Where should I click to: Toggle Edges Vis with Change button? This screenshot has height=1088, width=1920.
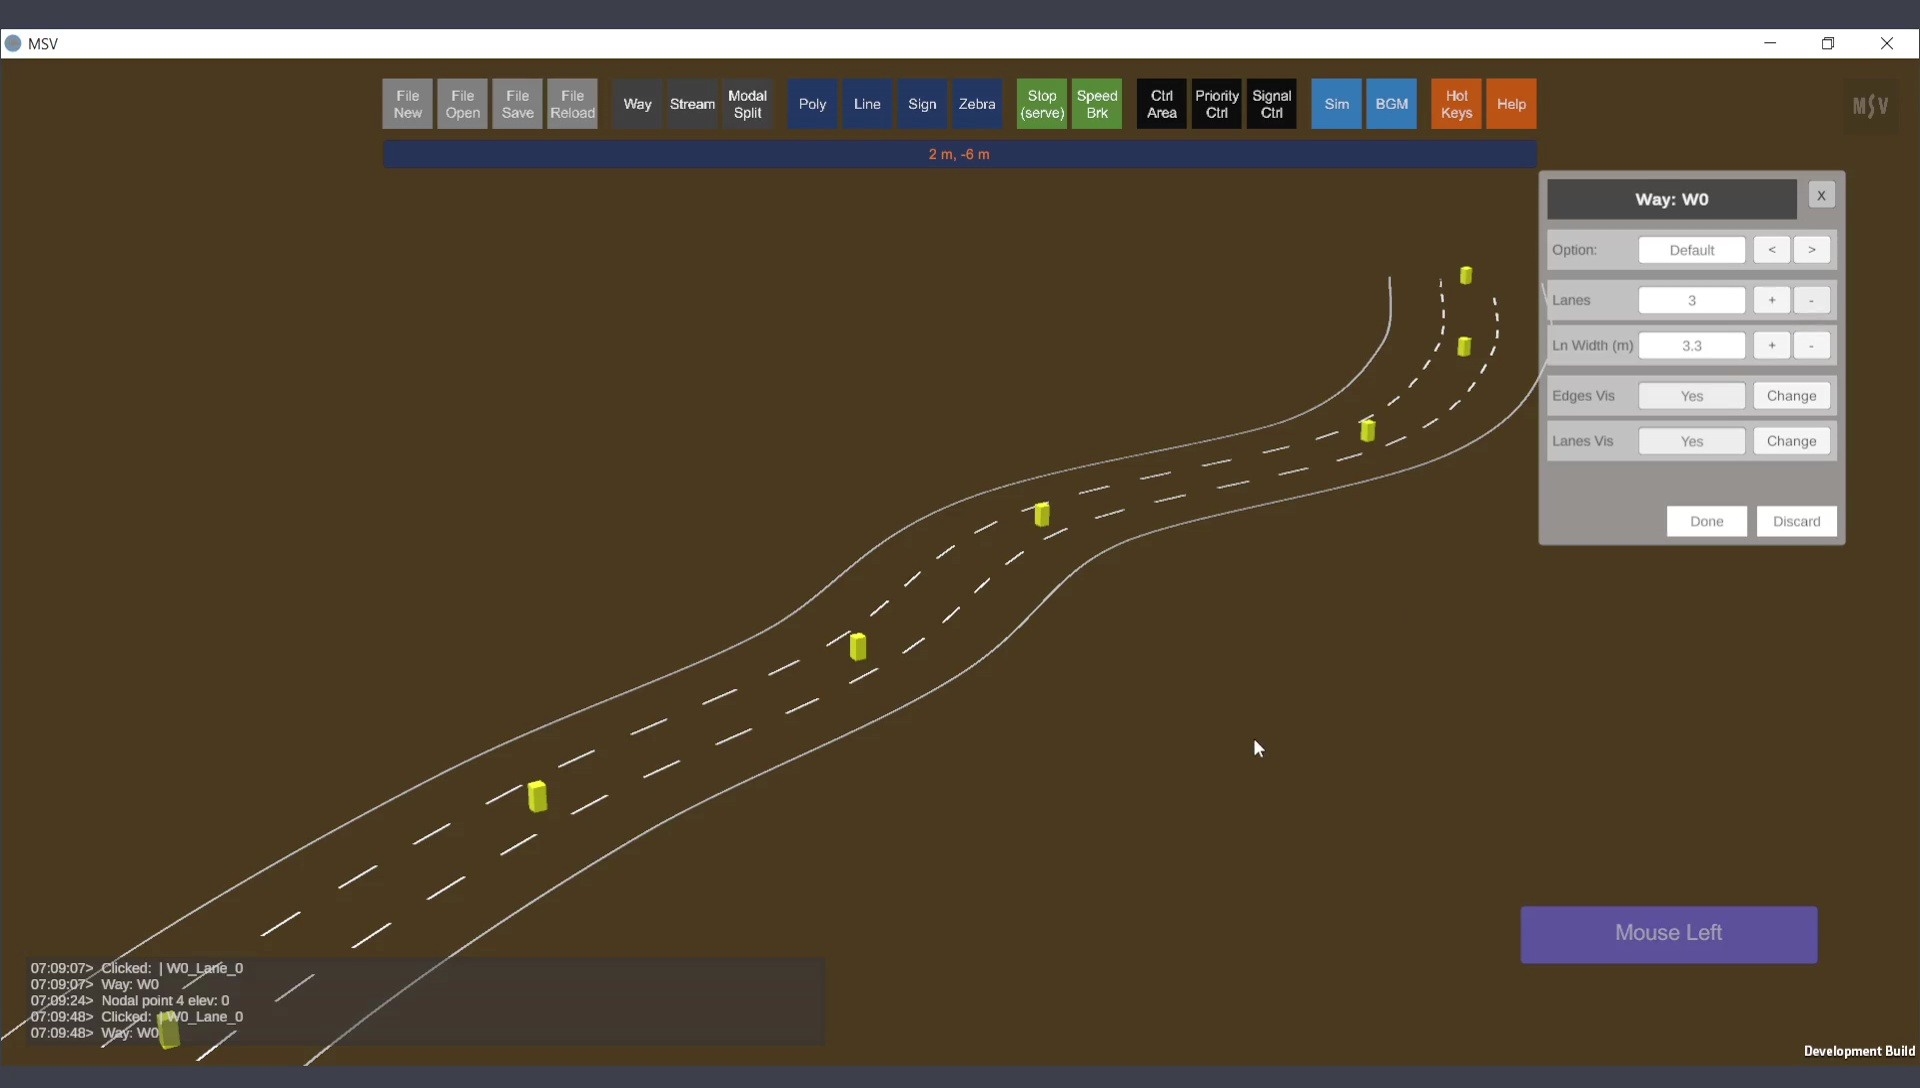coord(1791,396)
